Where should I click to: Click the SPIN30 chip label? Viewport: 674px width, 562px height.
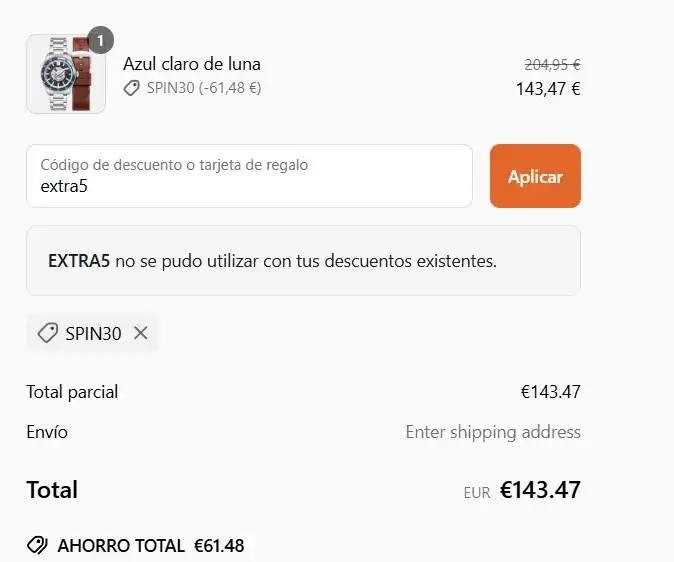(93, 333)
